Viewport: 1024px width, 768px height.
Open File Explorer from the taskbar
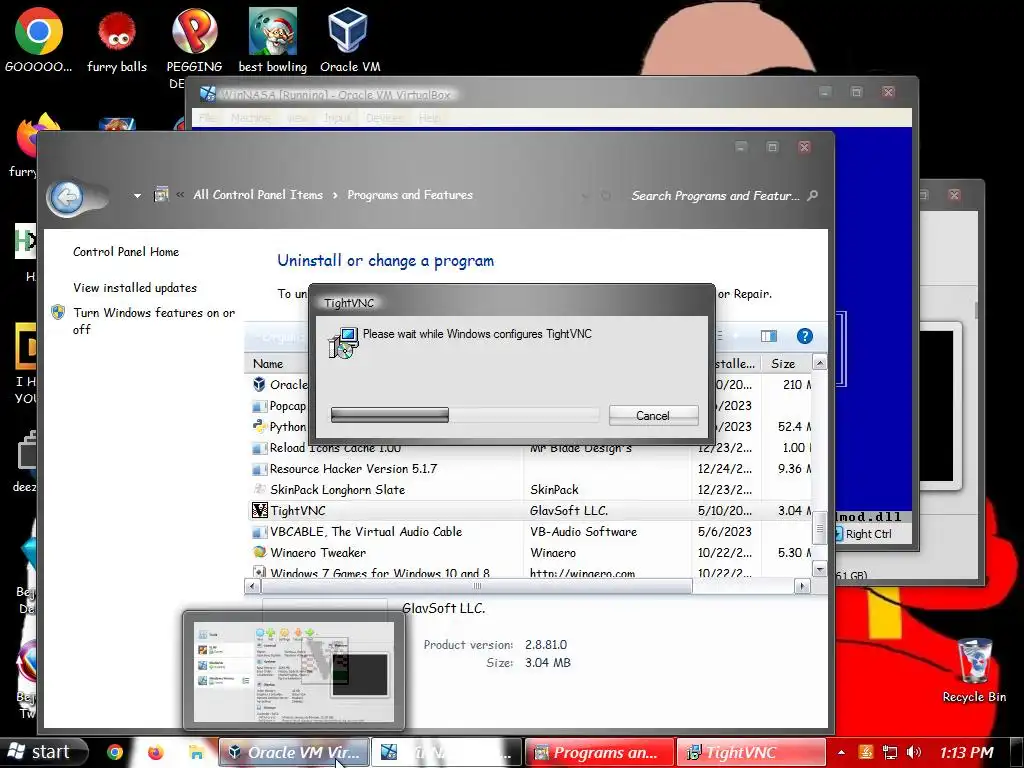click(x=196, y=752)
